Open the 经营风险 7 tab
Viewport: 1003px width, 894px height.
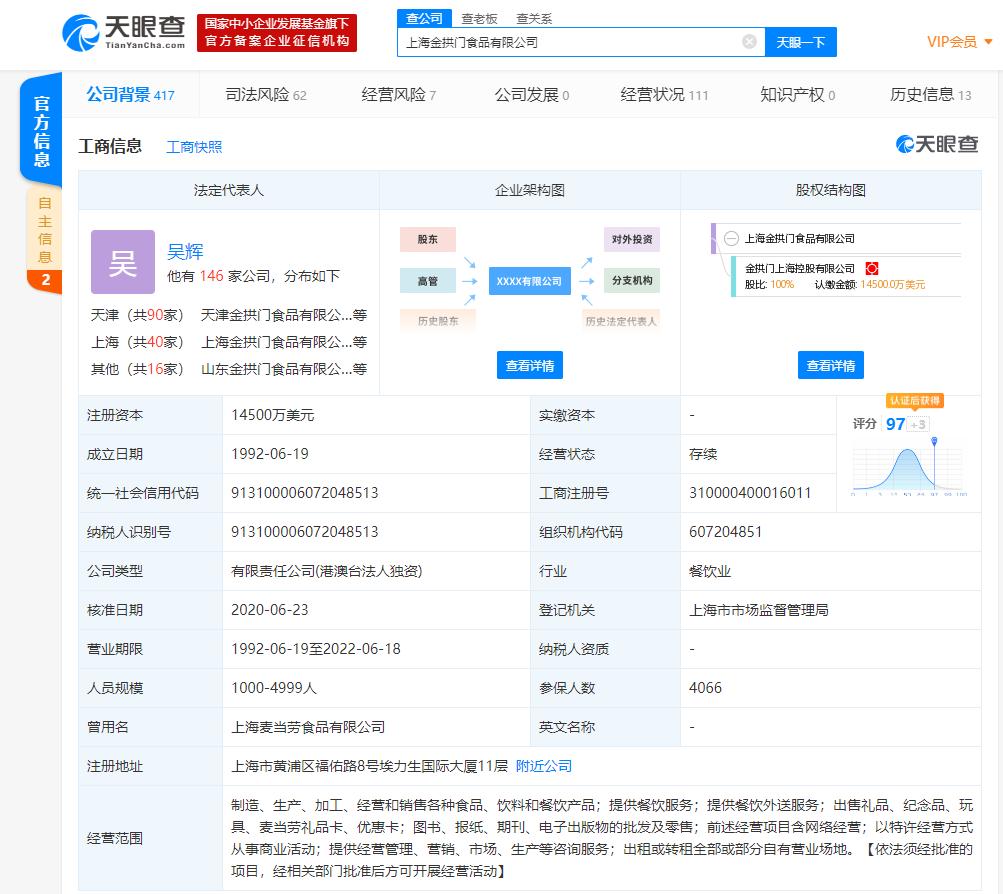pos(399,95)
